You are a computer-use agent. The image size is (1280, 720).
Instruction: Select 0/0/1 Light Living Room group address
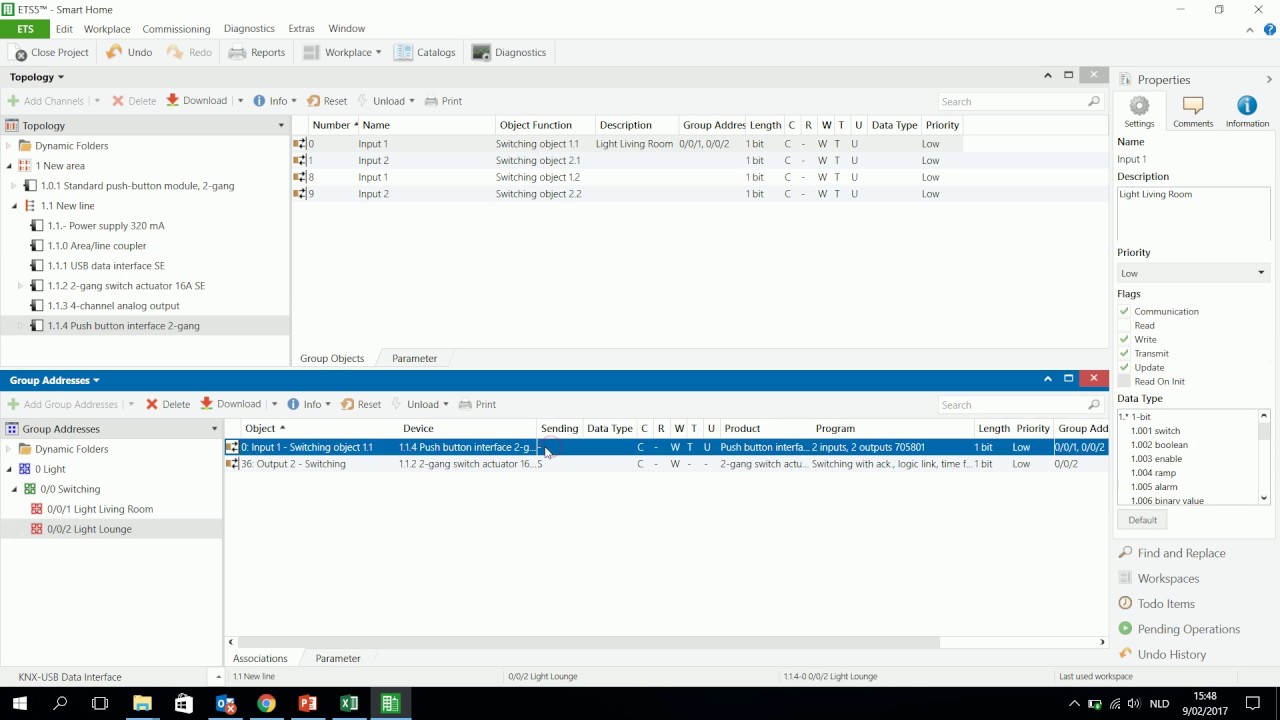(x=99, y=509)
